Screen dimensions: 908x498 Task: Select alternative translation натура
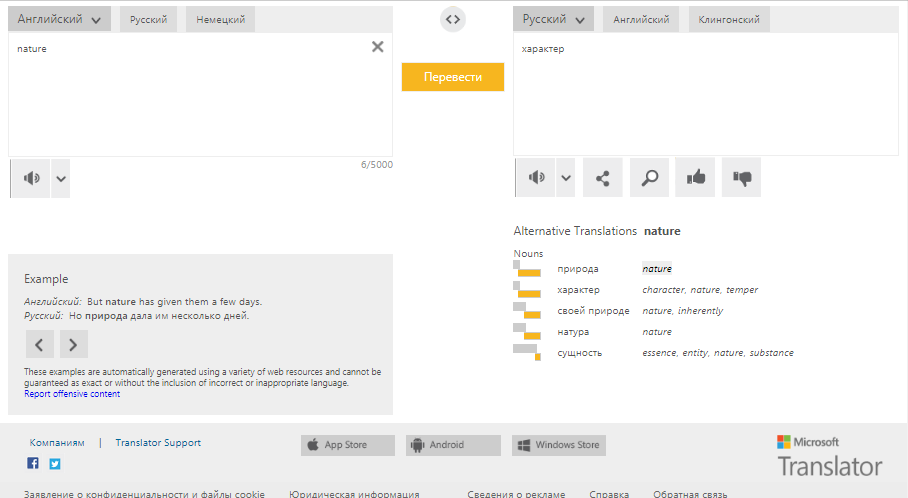coord(573,332)
